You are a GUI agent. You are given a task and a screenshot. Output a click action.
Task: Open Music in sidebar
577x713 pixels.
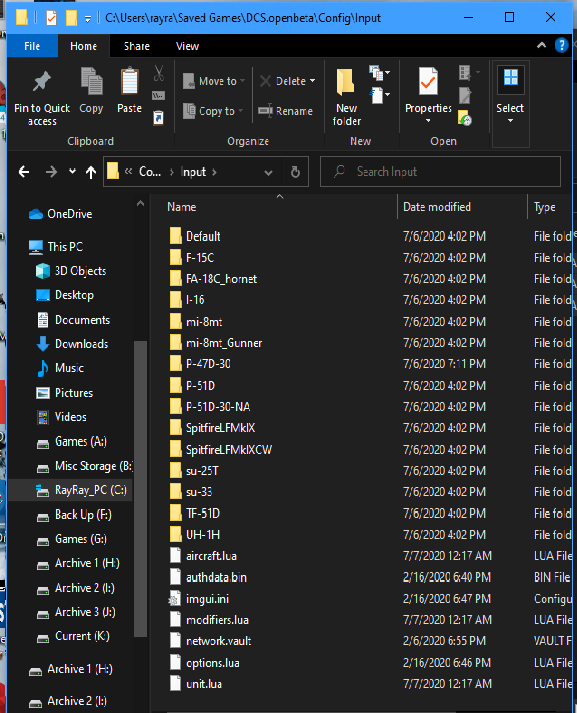[x=60, y=368]
